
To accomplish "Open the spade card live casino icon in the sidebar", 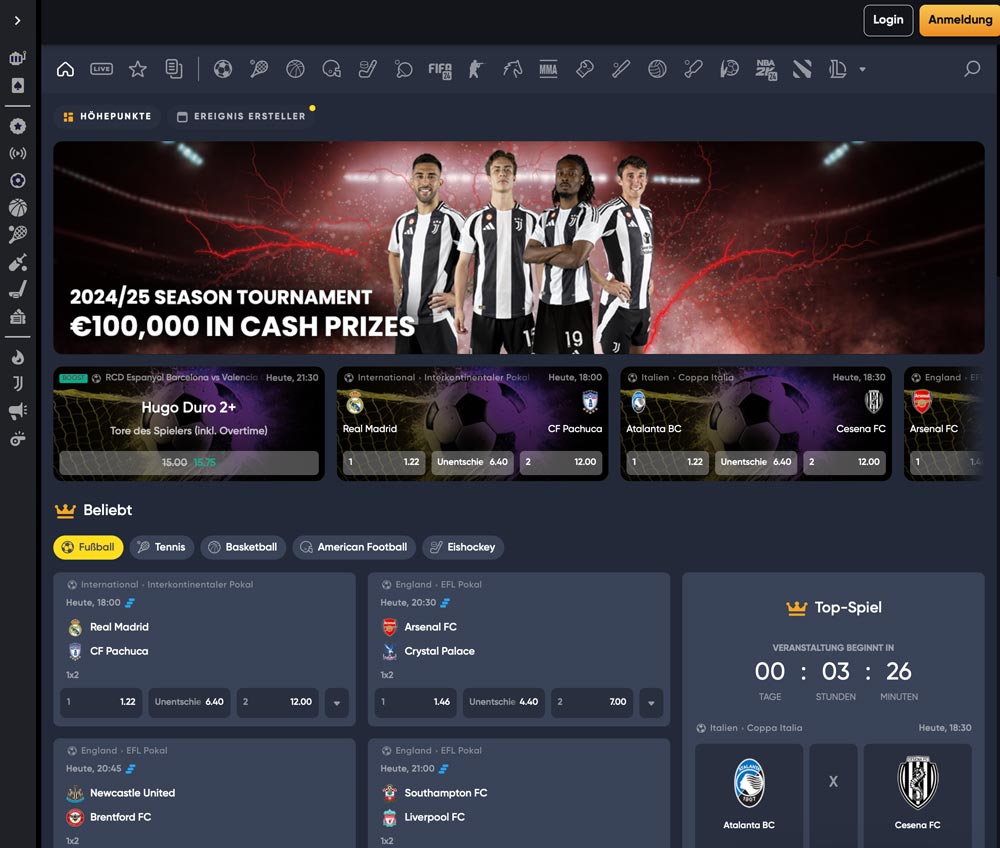I will pyautogui.click(x=18, y=85).
